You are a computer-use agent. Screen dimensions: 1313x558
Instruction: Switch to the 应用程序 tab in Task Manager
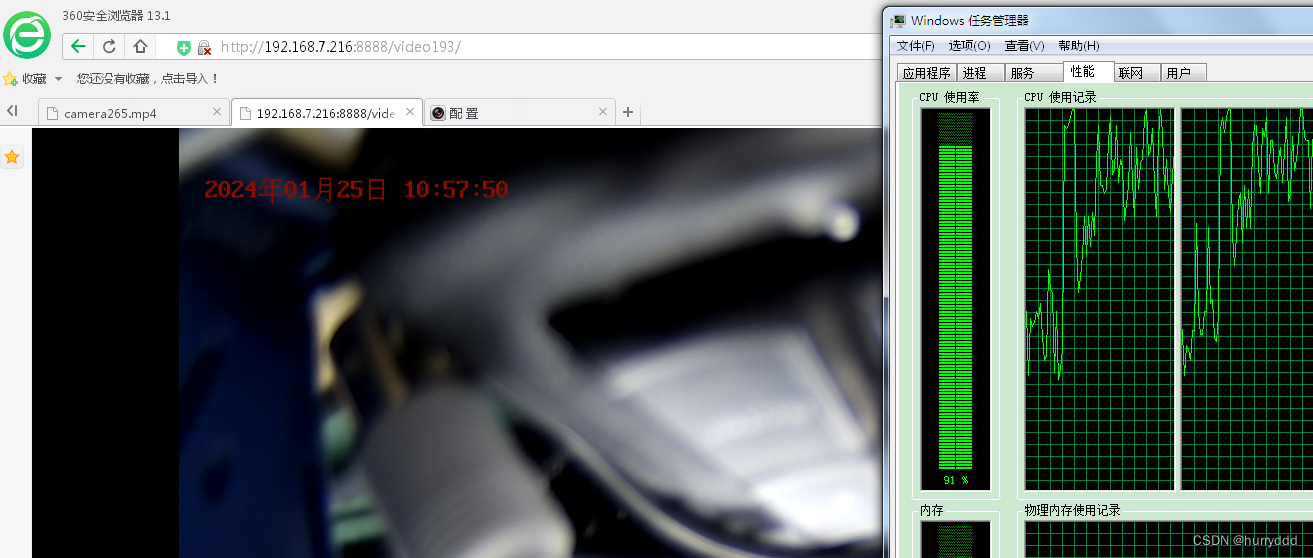click(x=927, y=73)
